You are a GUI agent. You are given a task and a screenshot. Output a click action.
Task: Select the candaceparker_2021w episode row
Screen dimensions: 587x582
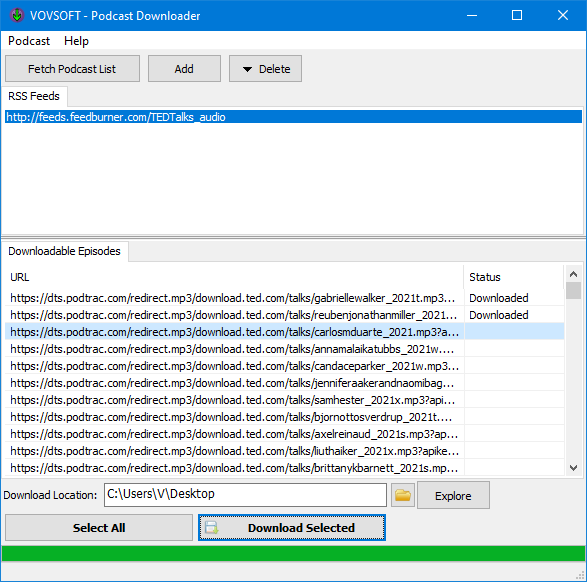click(x=285, y=366)
